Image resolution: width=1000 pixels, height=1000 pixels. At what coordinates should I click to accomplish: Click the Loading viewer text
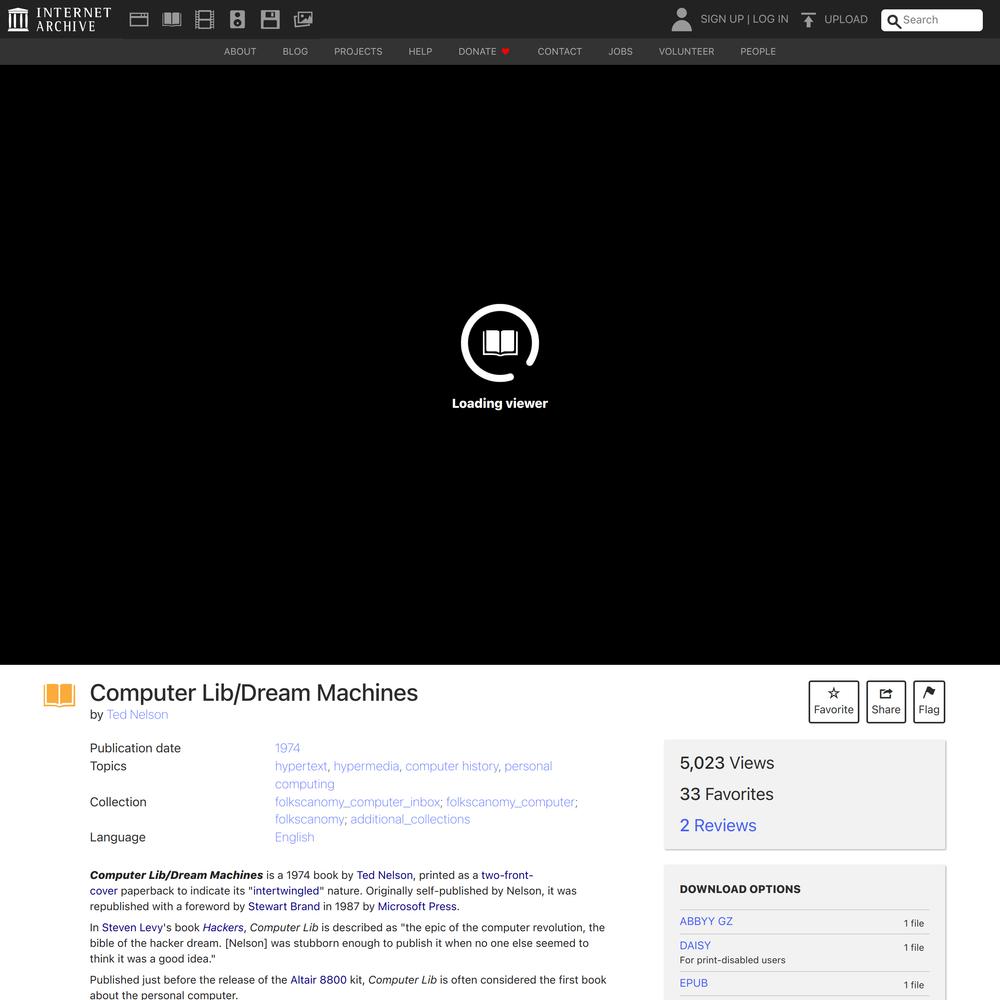(x=500, y=403)
